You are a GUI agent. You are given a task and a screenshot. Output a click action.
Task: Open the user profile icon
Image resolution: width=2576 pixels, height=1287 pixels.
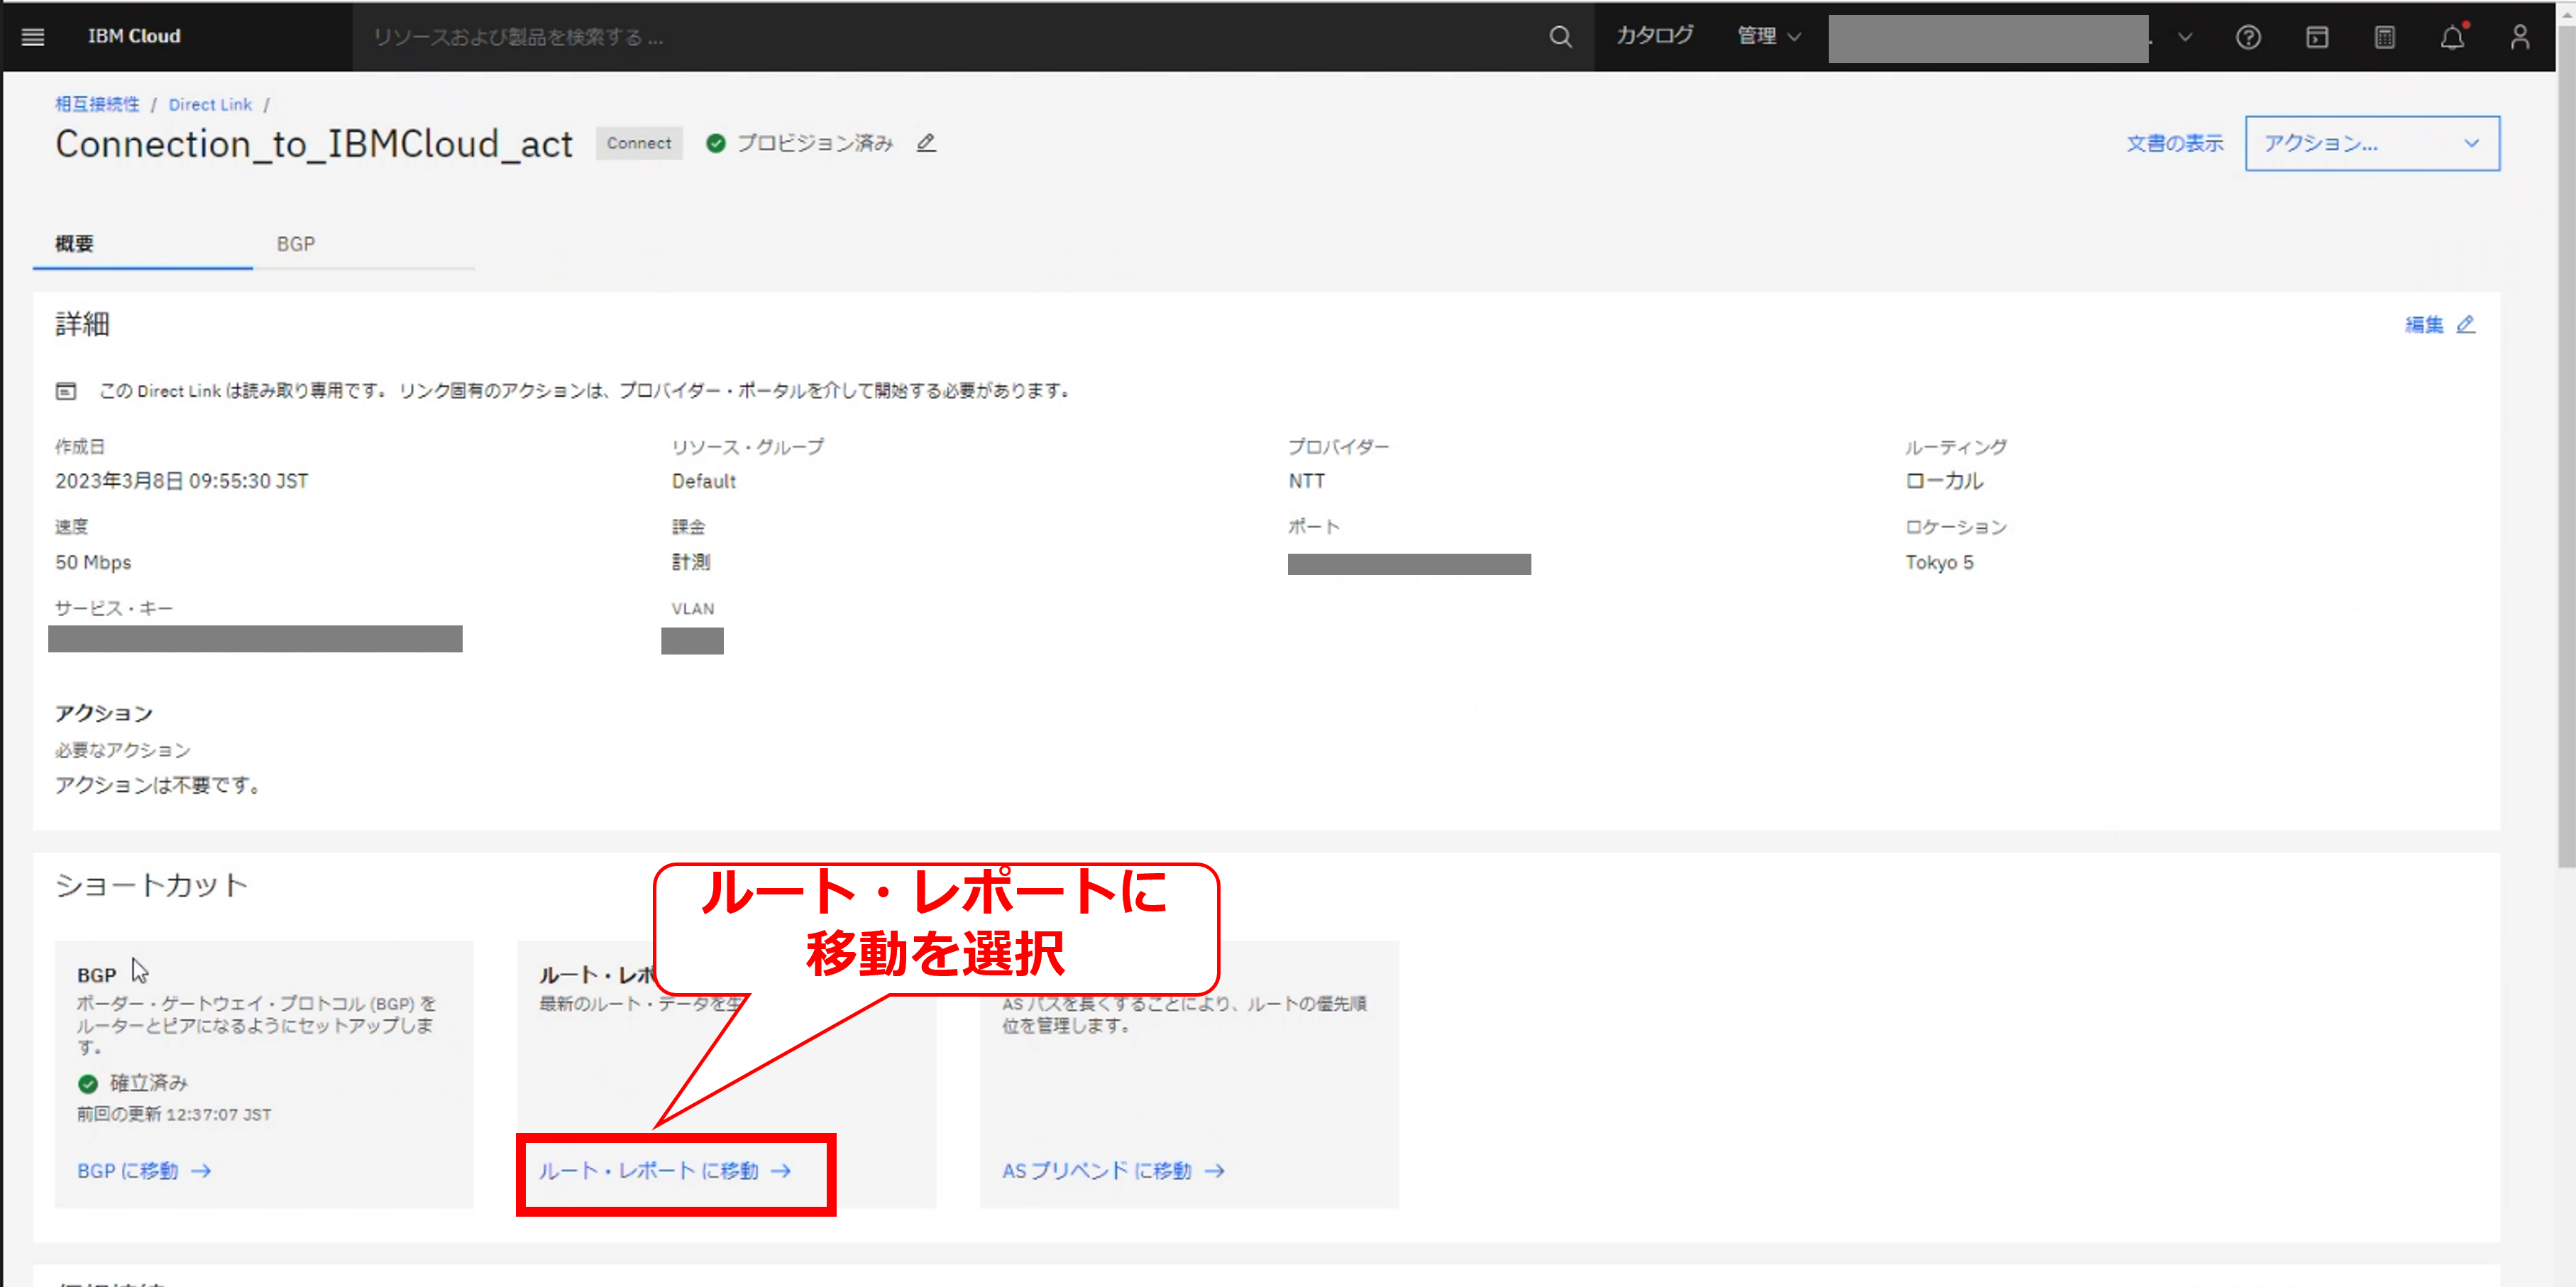click(2520, 37)
